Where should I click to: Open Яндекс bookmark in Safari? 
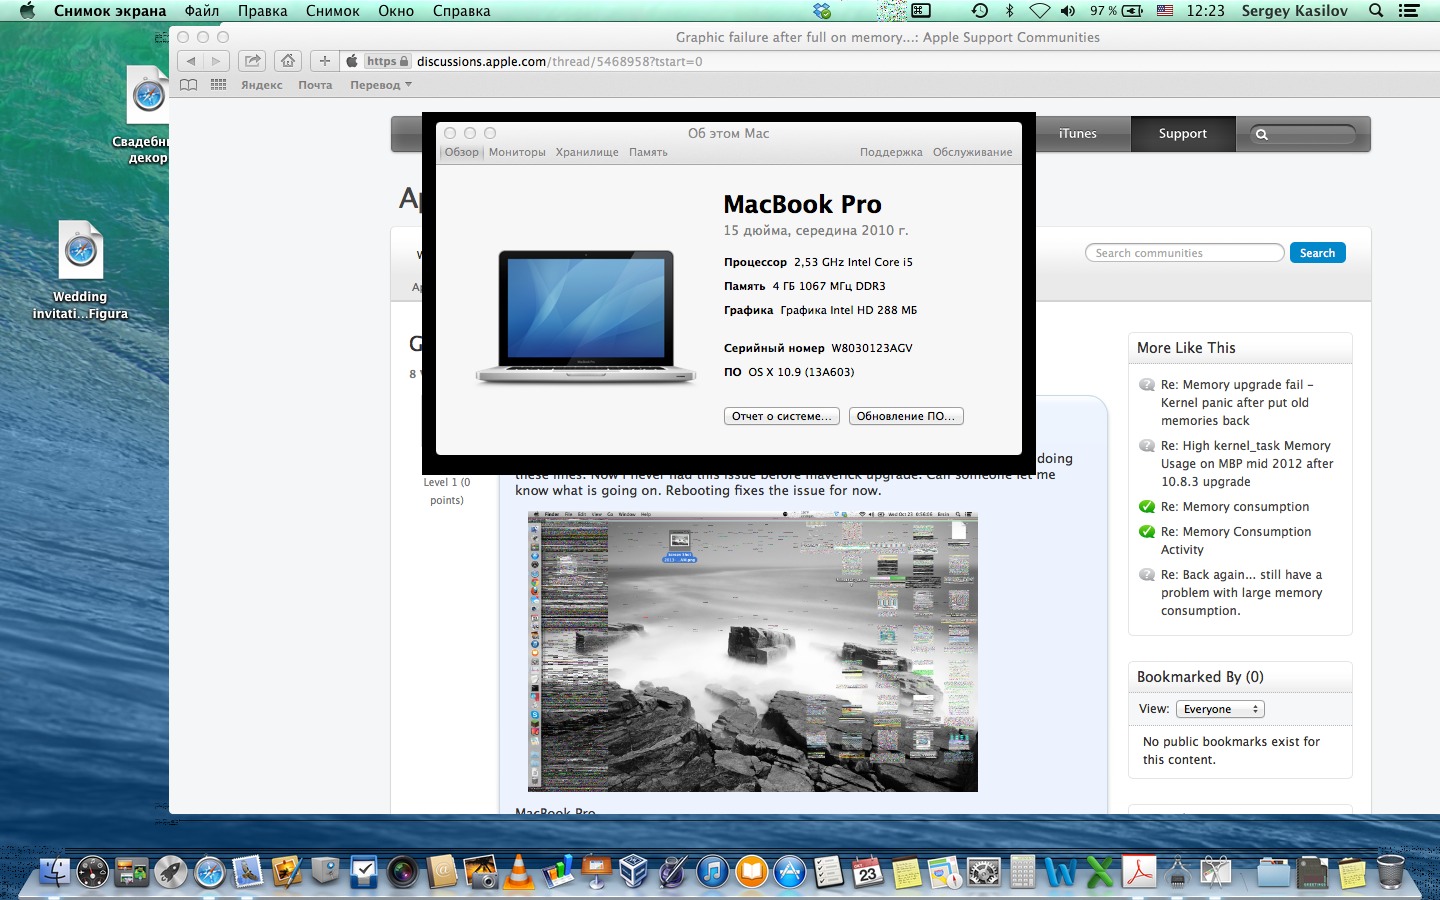262,85
